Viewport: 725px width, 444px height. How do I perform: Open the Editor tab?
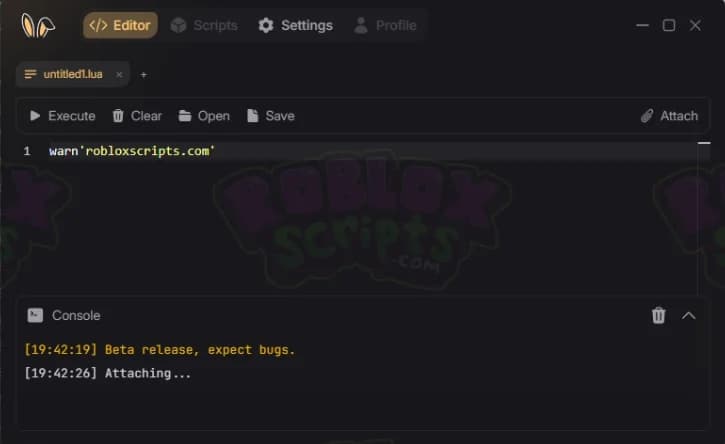point(120,25)
